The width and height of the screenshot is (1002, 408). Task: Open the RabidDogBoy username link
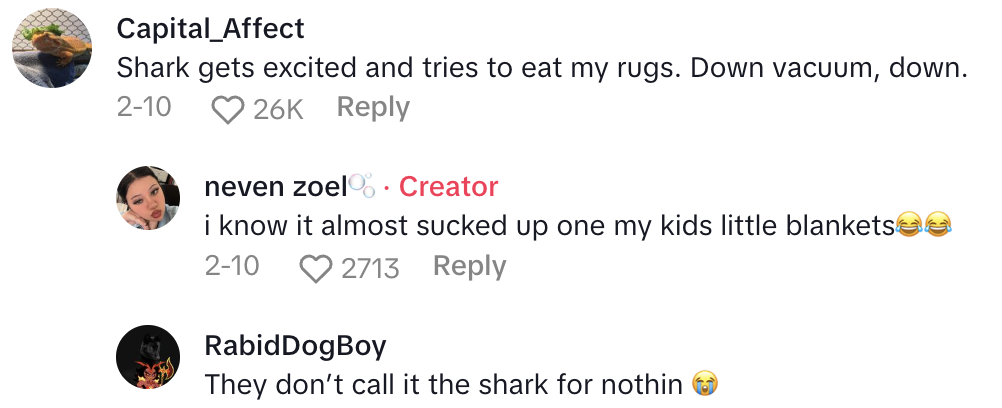(295, 346)
